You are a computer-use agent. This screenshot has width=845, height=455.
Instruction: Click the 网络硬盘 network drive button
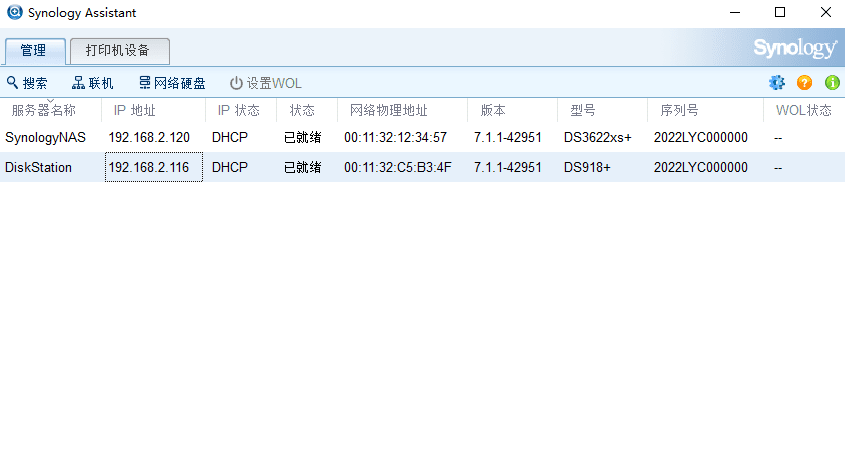point(172,83)
